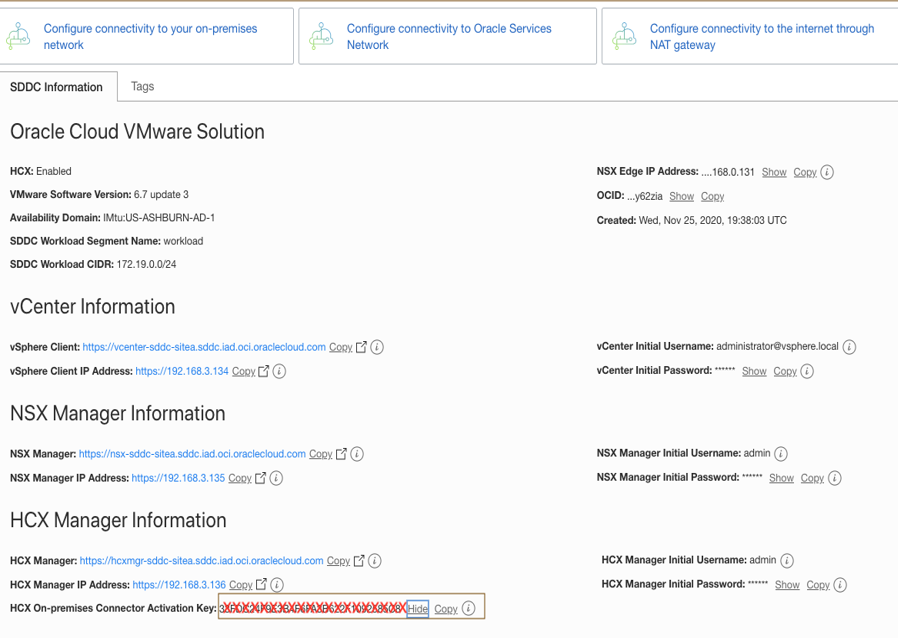Image resolution: width=898 pixels, height=638 pixels.
Task: Click the info icon beside NSX Edge IP Address
Action: point(826,172)
